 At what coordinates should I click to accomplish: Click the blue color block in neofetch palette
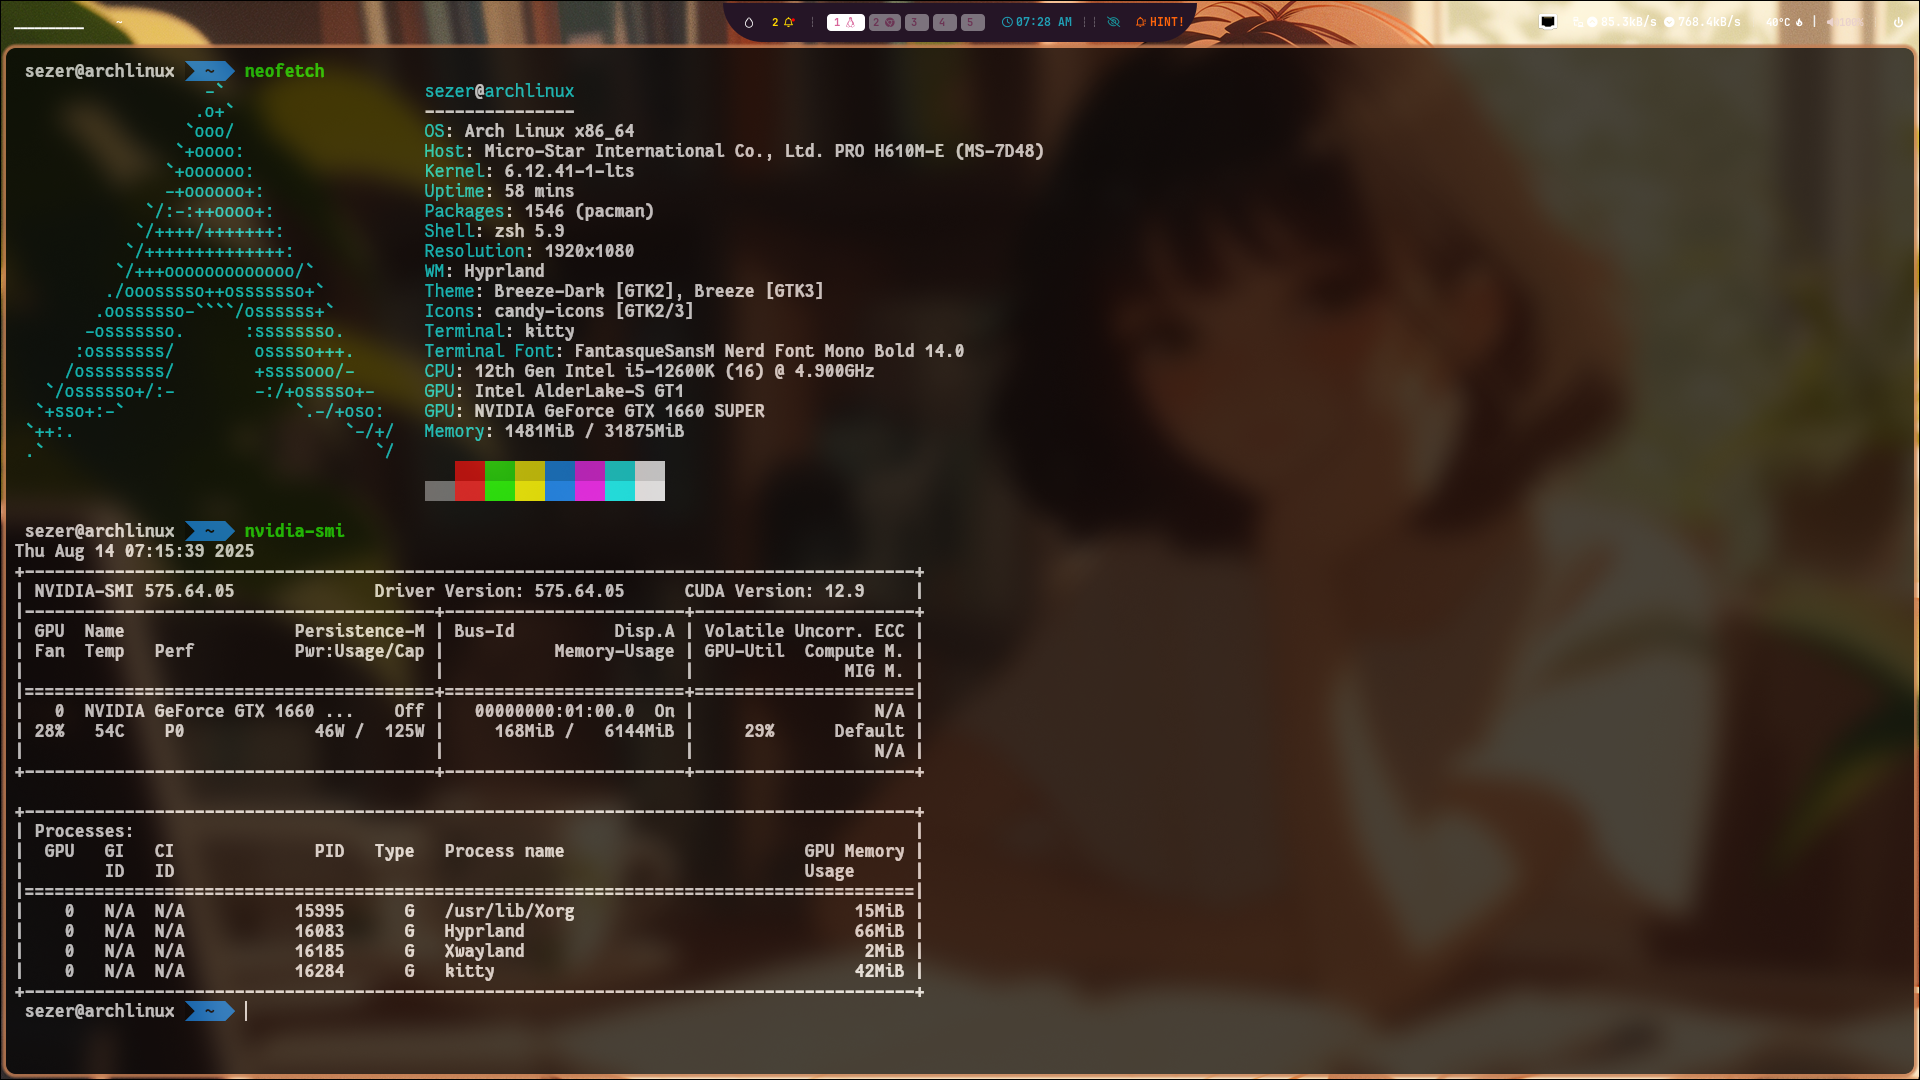point(560,481)
